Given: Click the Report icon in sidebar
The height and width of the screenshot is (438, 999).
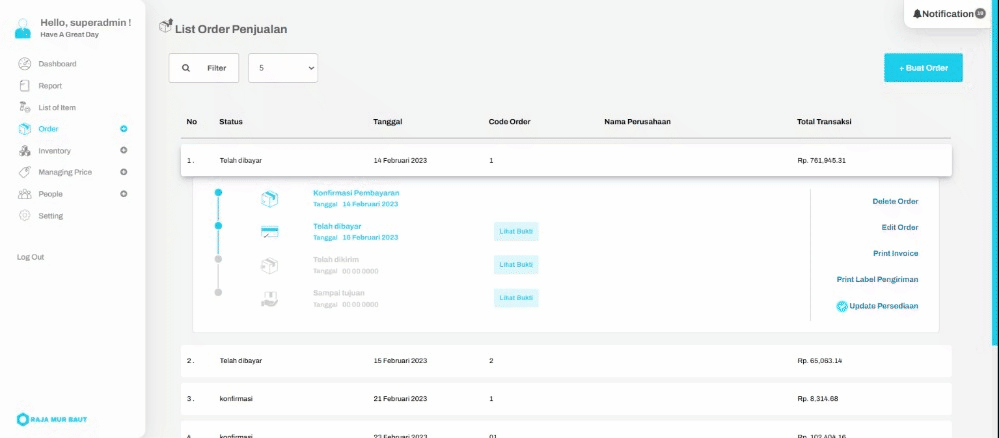Looking at the screenshot, I should point(24,86).
